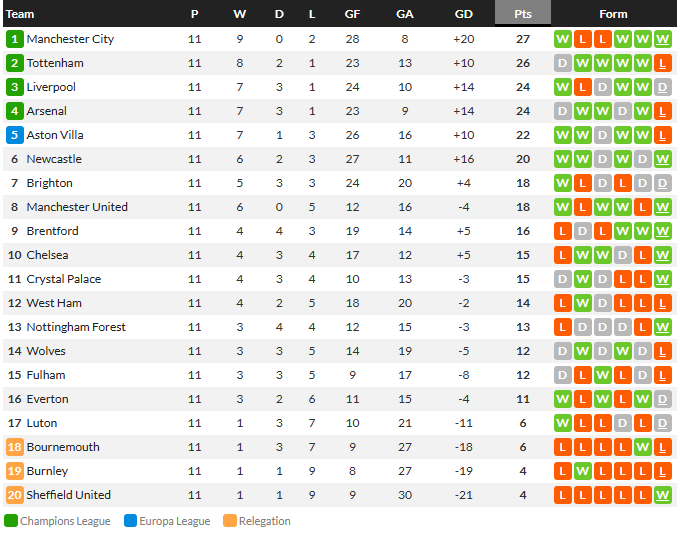
Task: Click Tottenham's most recent underlined L form icon
Action: coord(663,63)
